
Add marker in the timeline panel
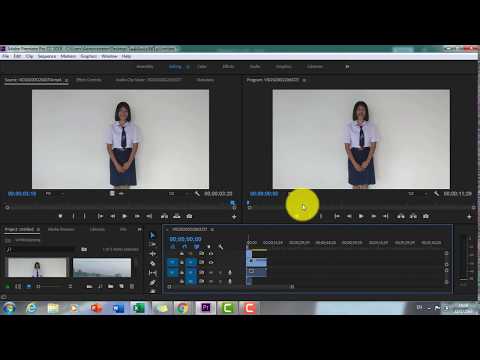pos(209,247)
